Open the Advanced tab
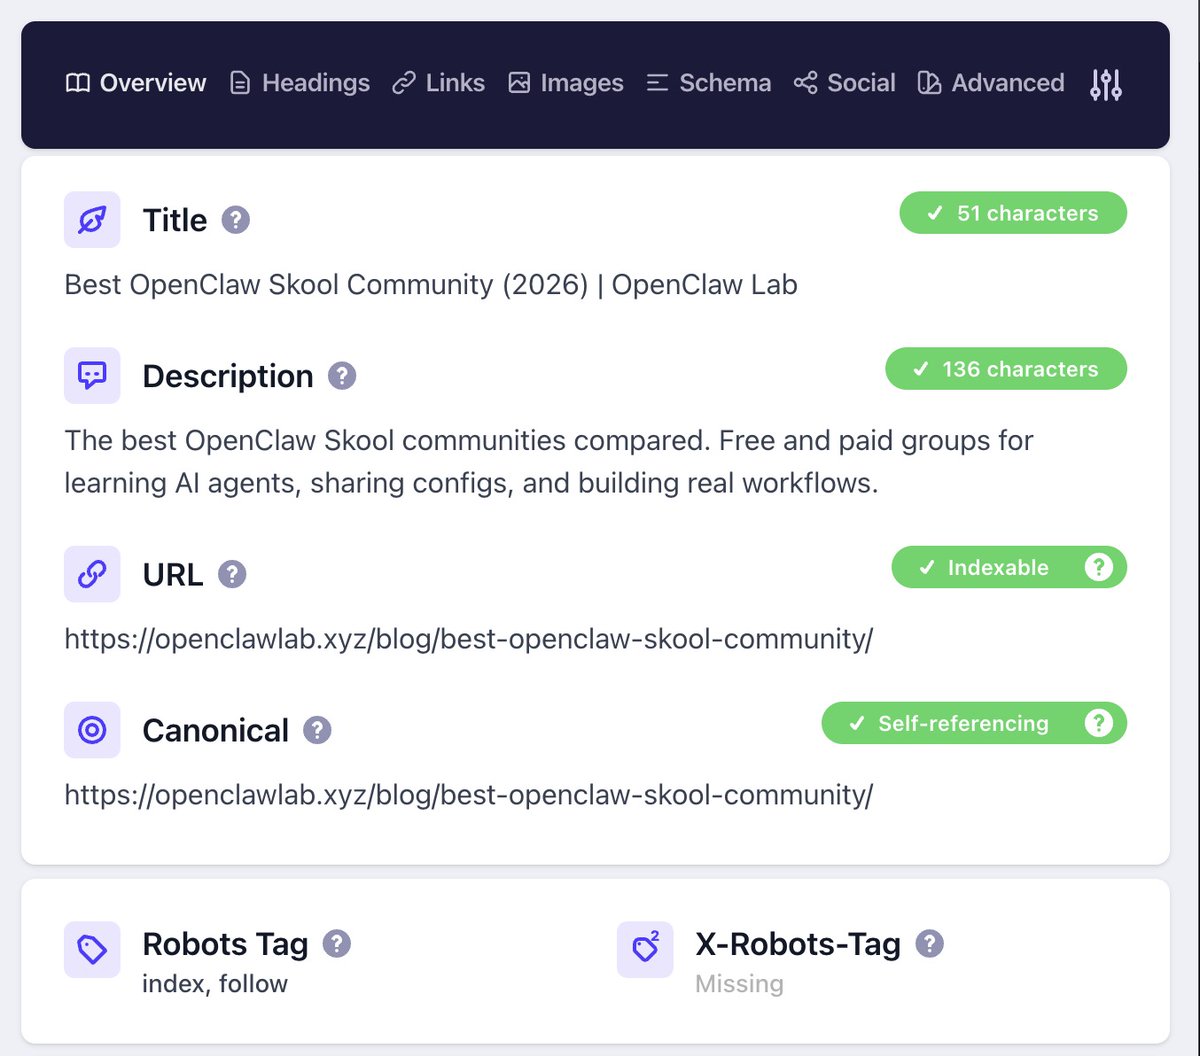This screenshot has height=1056, width=1200. pos(990,83)
